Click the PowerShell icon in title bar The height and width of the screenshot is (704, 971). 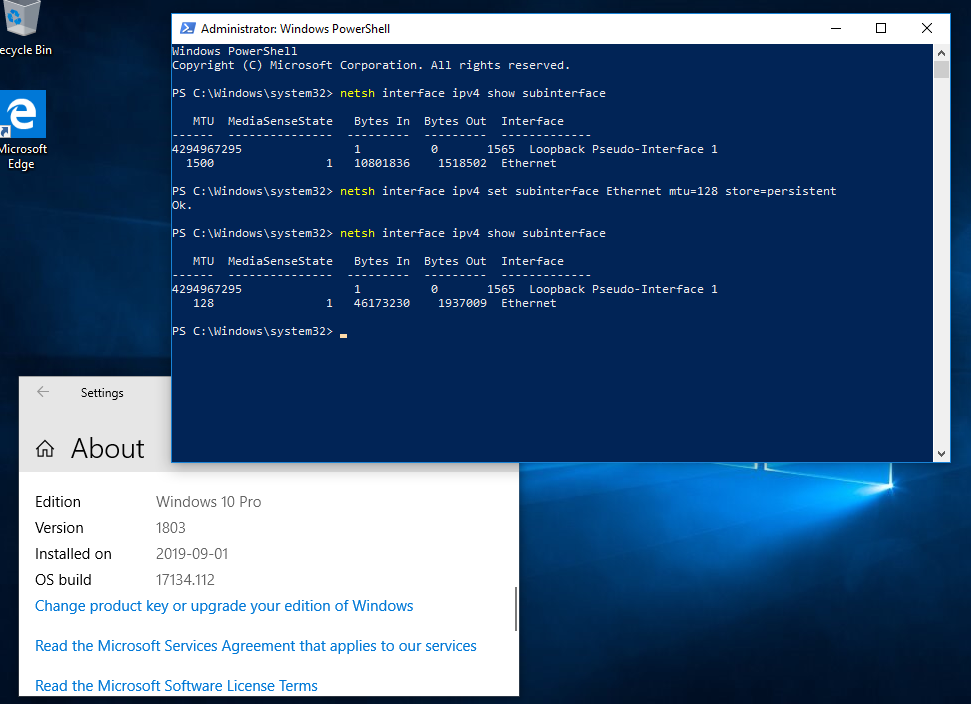coord(187,28)
